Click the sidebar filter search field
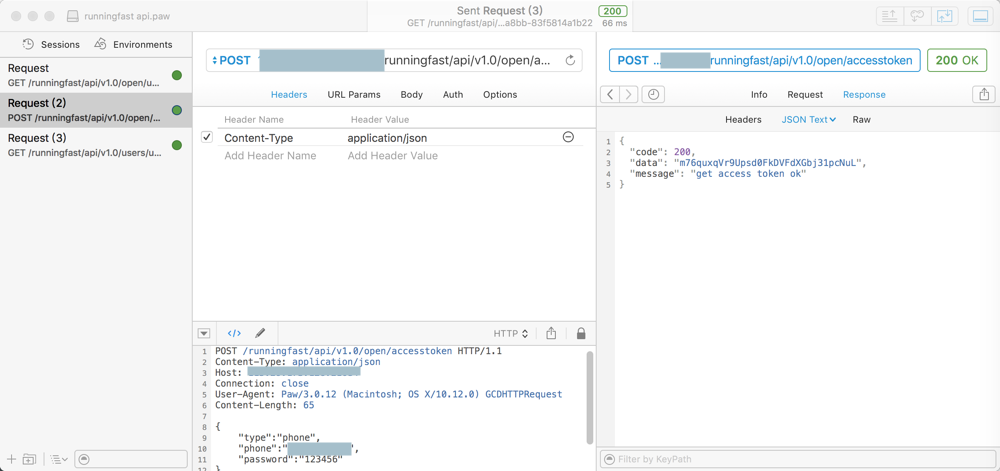 (131, 459)
